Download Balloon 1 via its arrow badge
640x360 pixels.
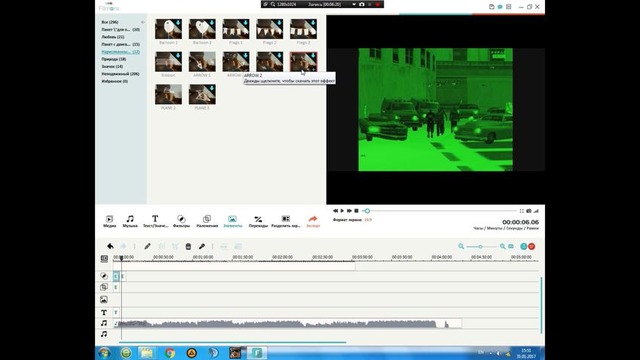tap(178, 23)
